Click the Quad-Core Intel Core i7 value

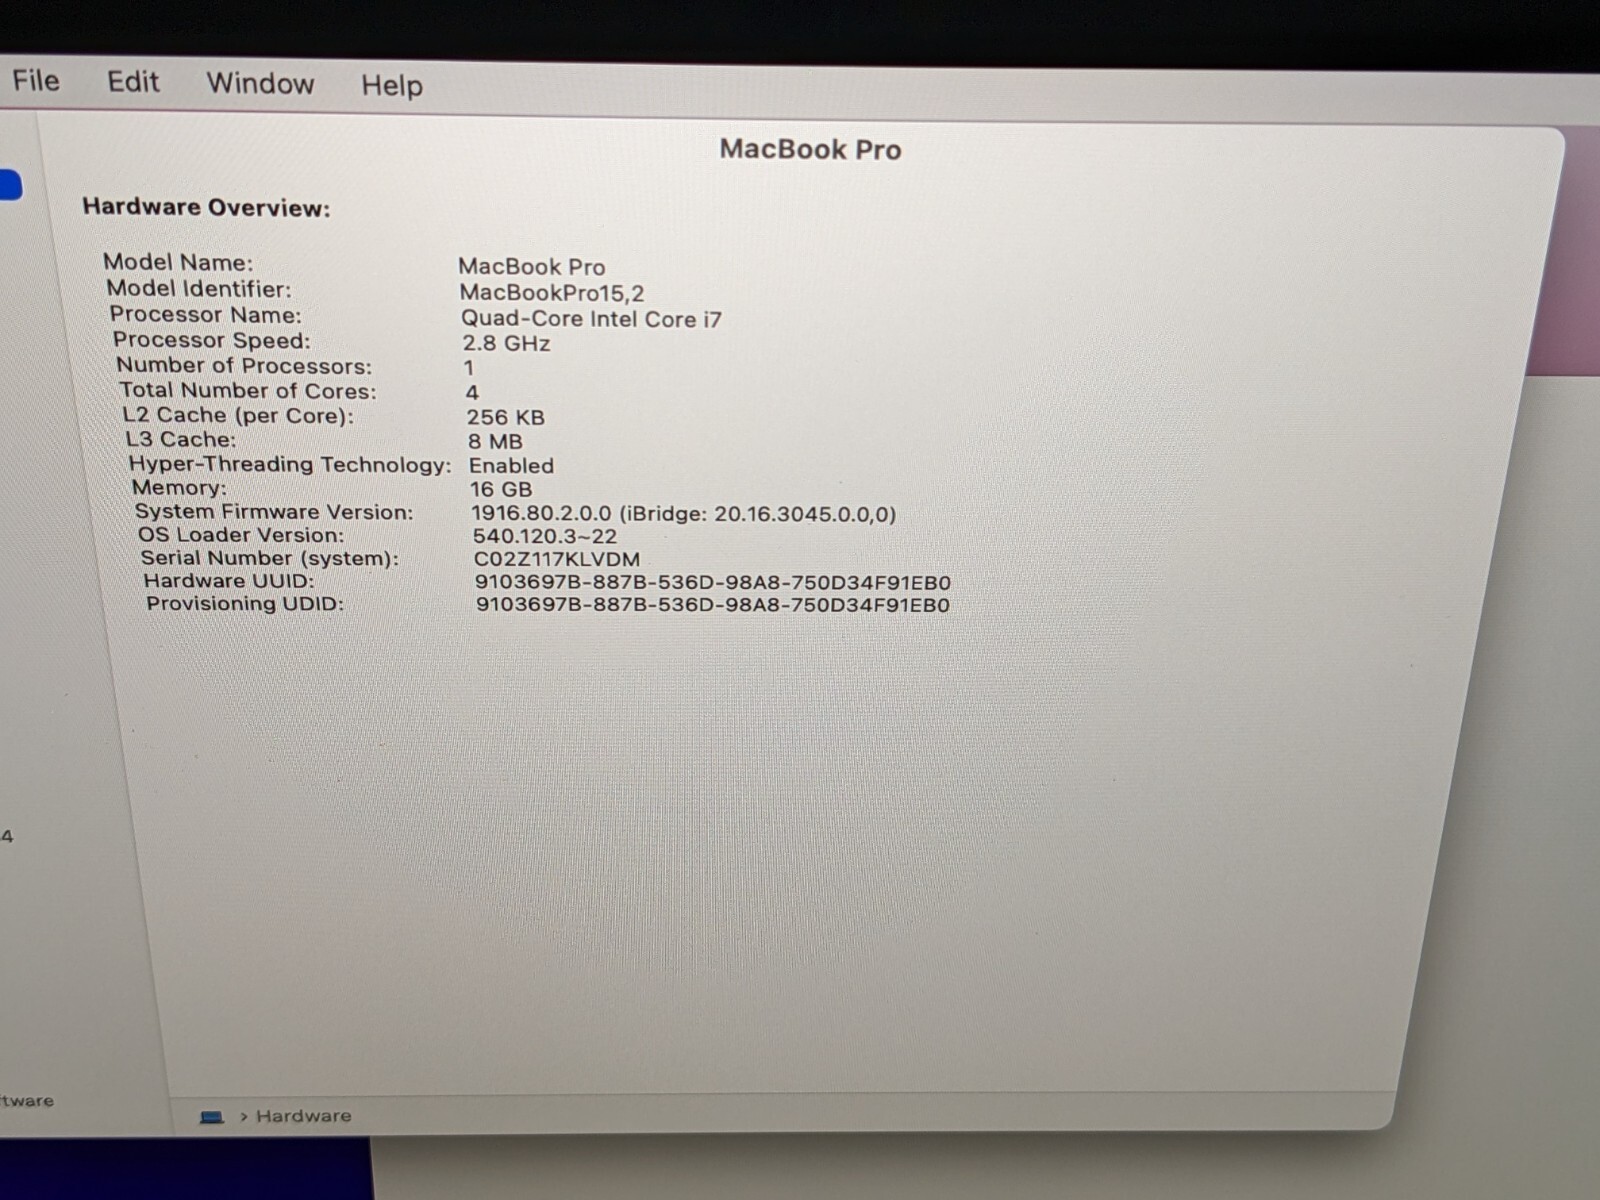point(591,319)
